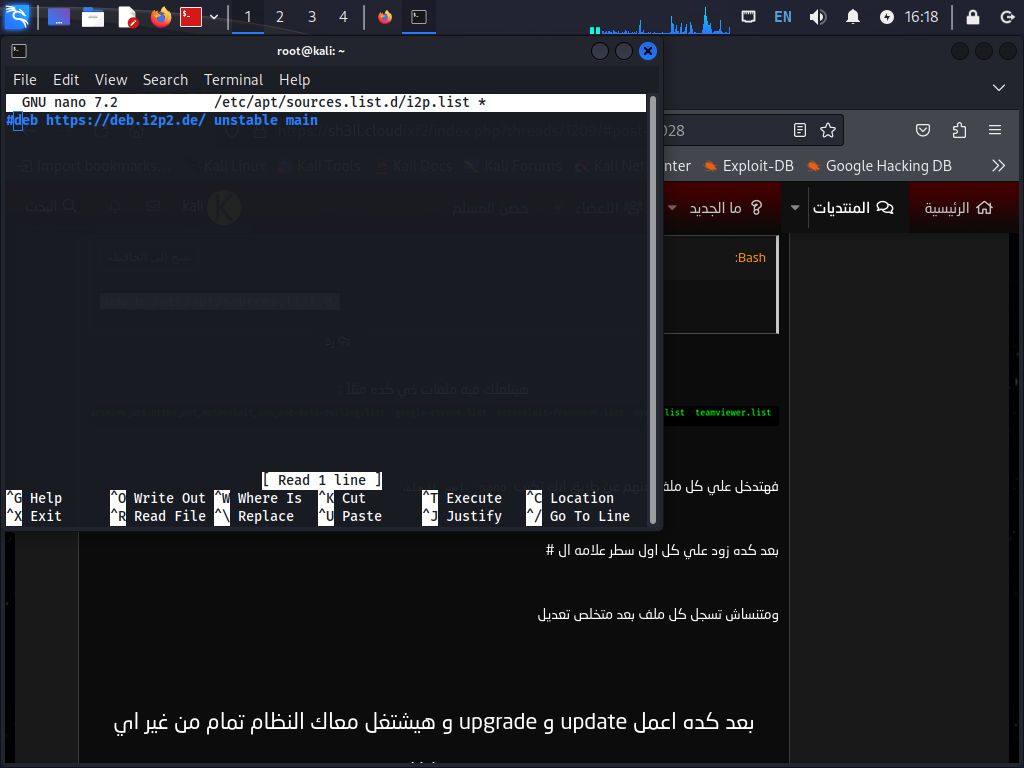The height and width of the screenshot is (768, 1024).
Task: Expand the ما الجديد dropdown arrow
Action: point(672,208)
